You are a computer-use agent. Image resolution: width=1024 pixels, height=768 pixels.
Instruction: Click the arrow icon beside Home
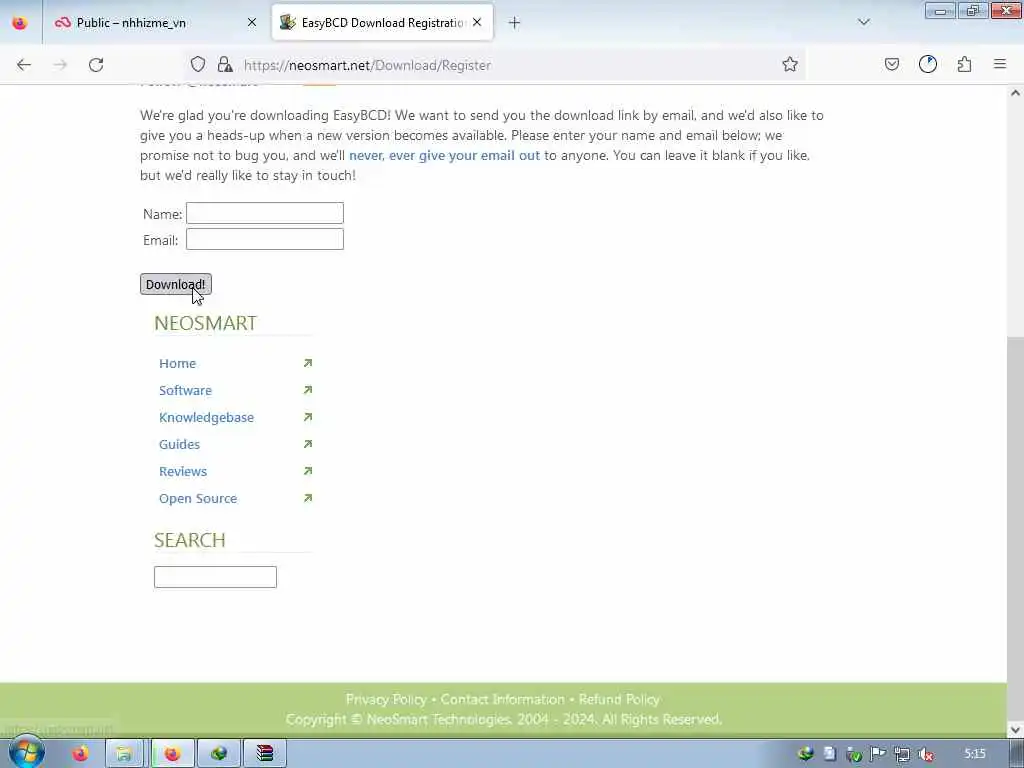pyautogui.click(x=308, y=363)
